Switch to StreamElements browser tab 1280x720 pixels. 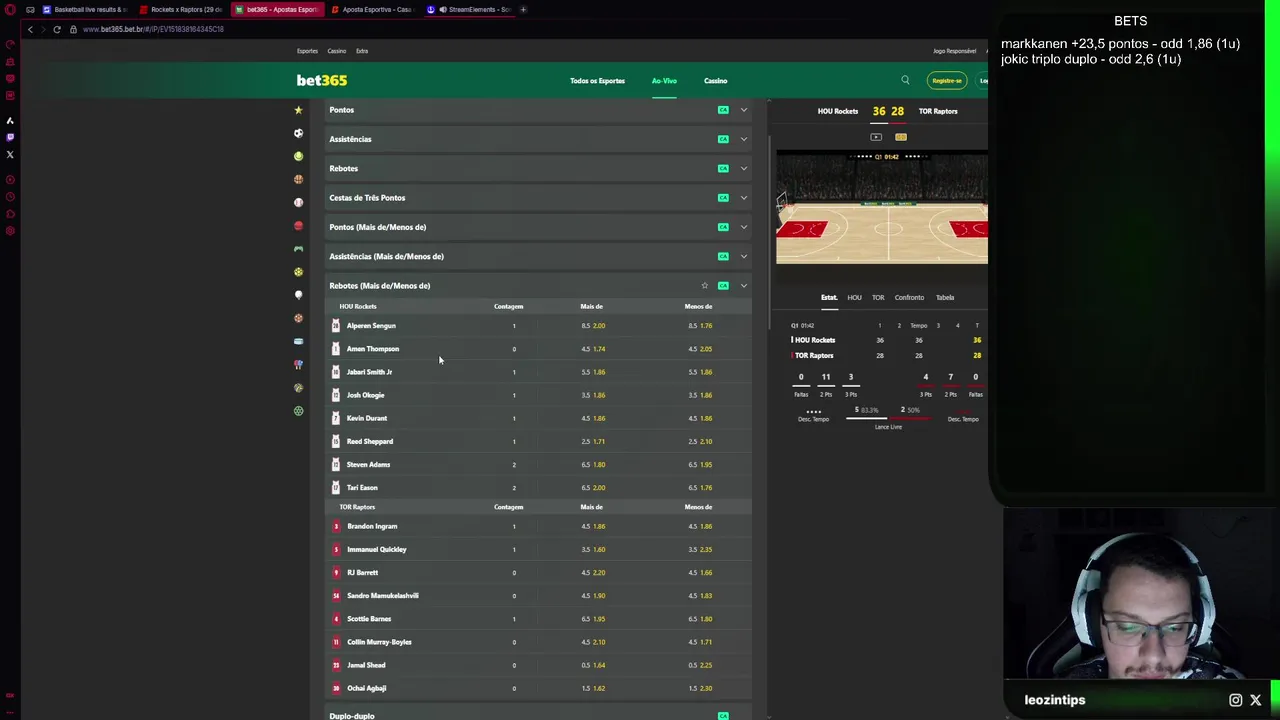click(x=469, y=9)
